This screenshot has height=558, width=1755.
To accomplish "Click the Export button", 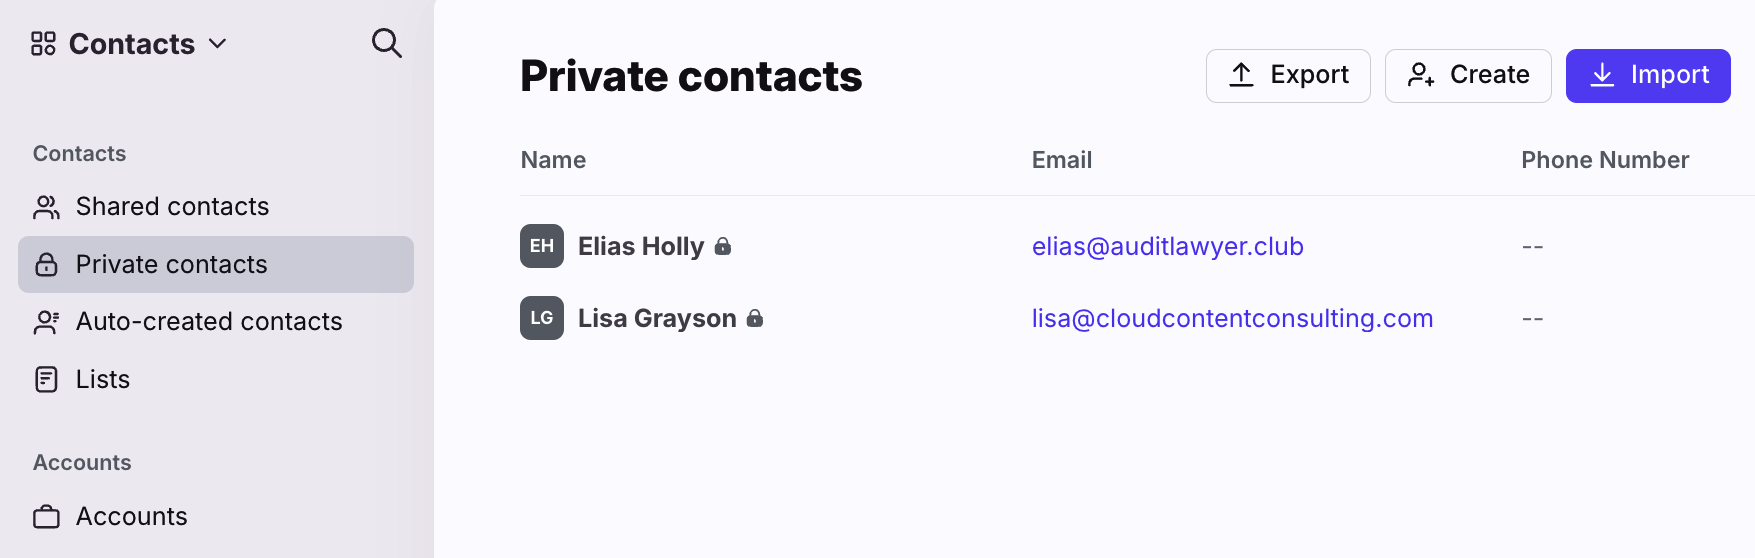I will [1288, 76].
